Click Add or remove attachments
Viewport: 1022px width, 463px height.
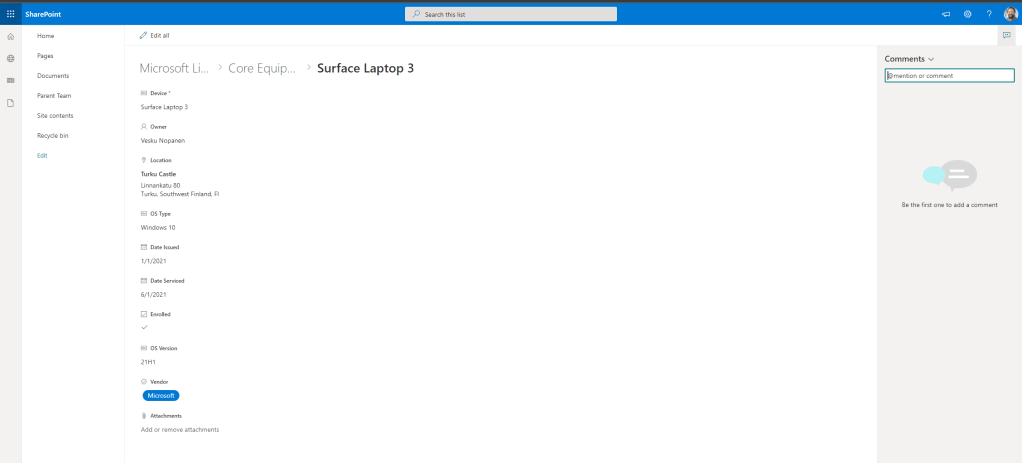pos(180,429)
